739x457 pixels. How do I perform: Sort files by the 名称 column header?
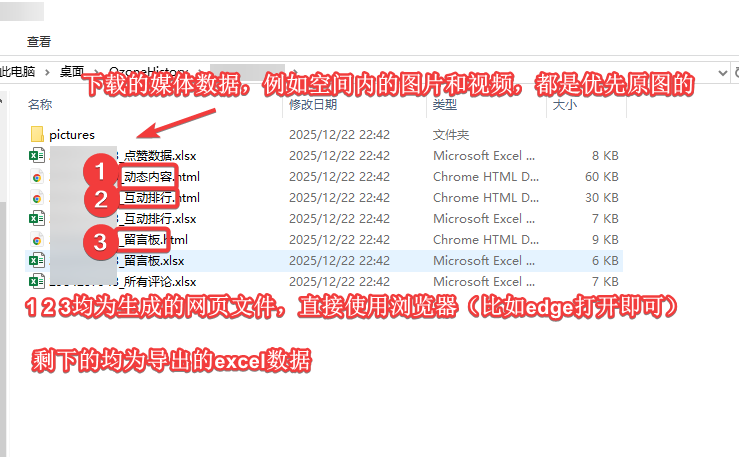coord(40,104)
